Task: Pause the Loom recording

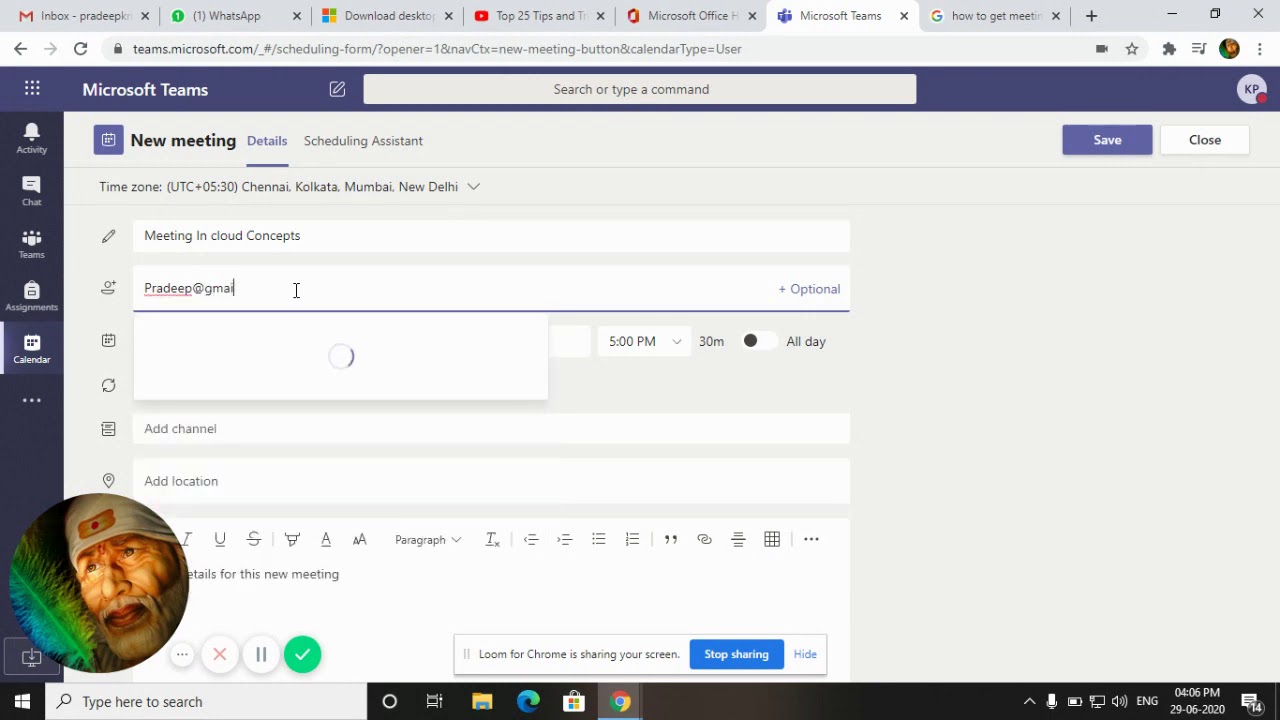Action: (261, 655)
